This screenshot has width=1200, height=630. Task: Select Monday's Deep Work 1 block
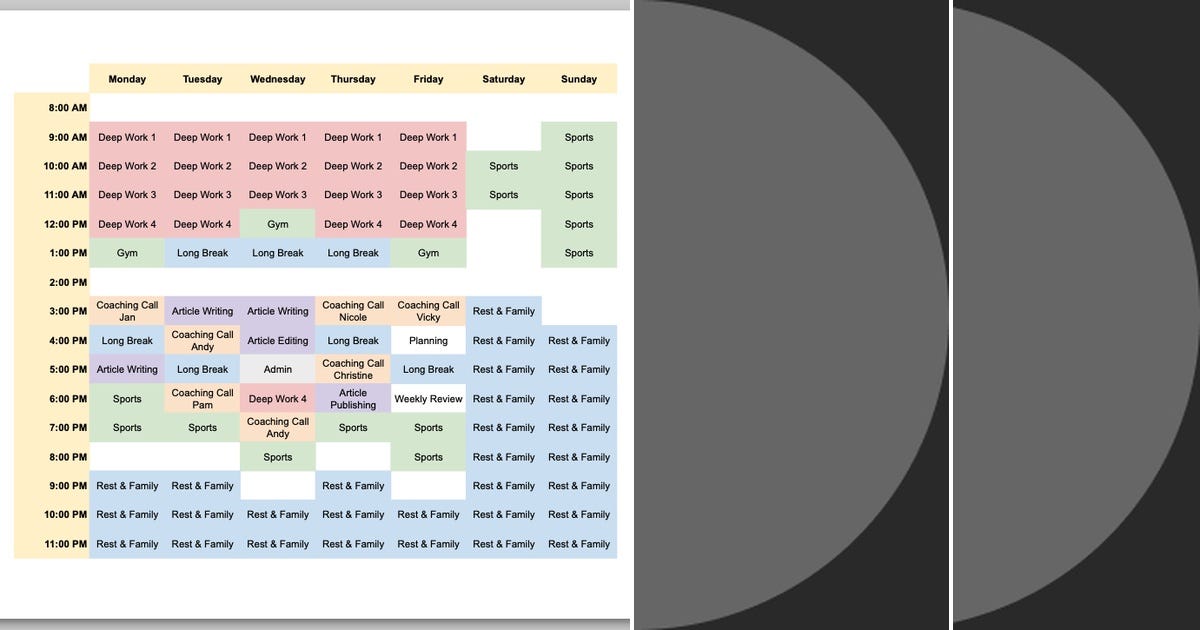pyautogui.click(x=126, y=137)
